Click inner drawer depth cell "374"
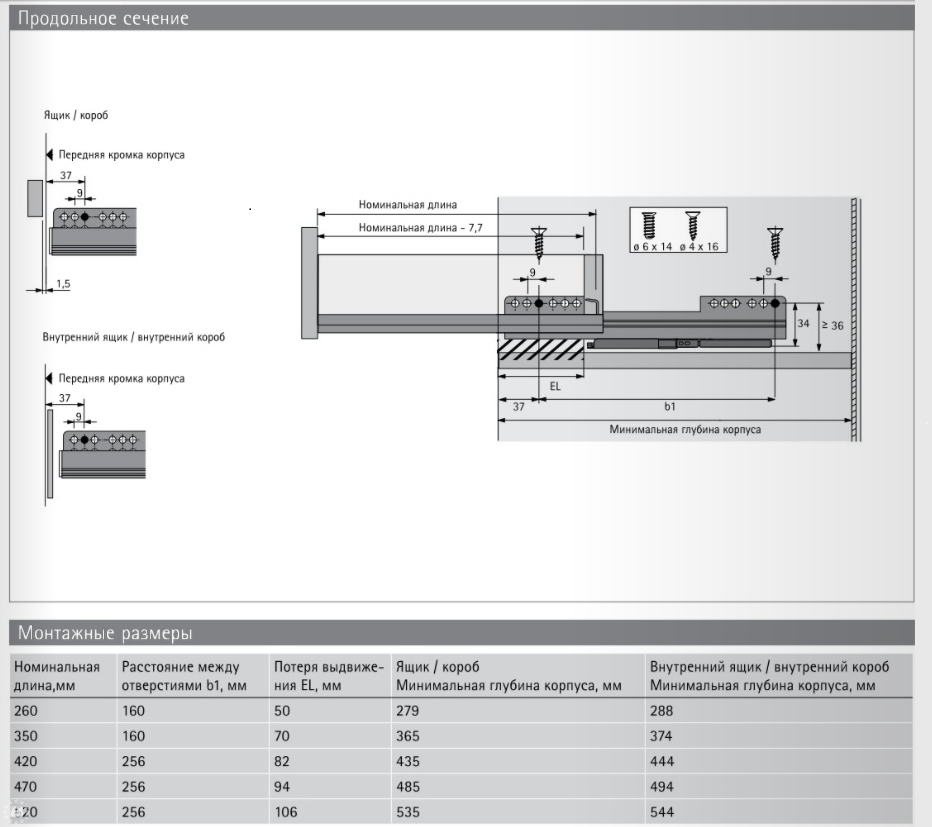The image size is (932, 827). (x=662, y=736)
